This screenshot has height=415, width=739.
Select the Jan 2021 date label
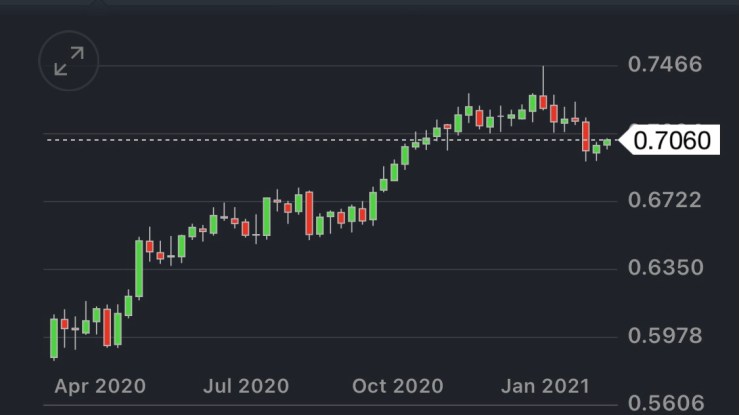(544, 386)
